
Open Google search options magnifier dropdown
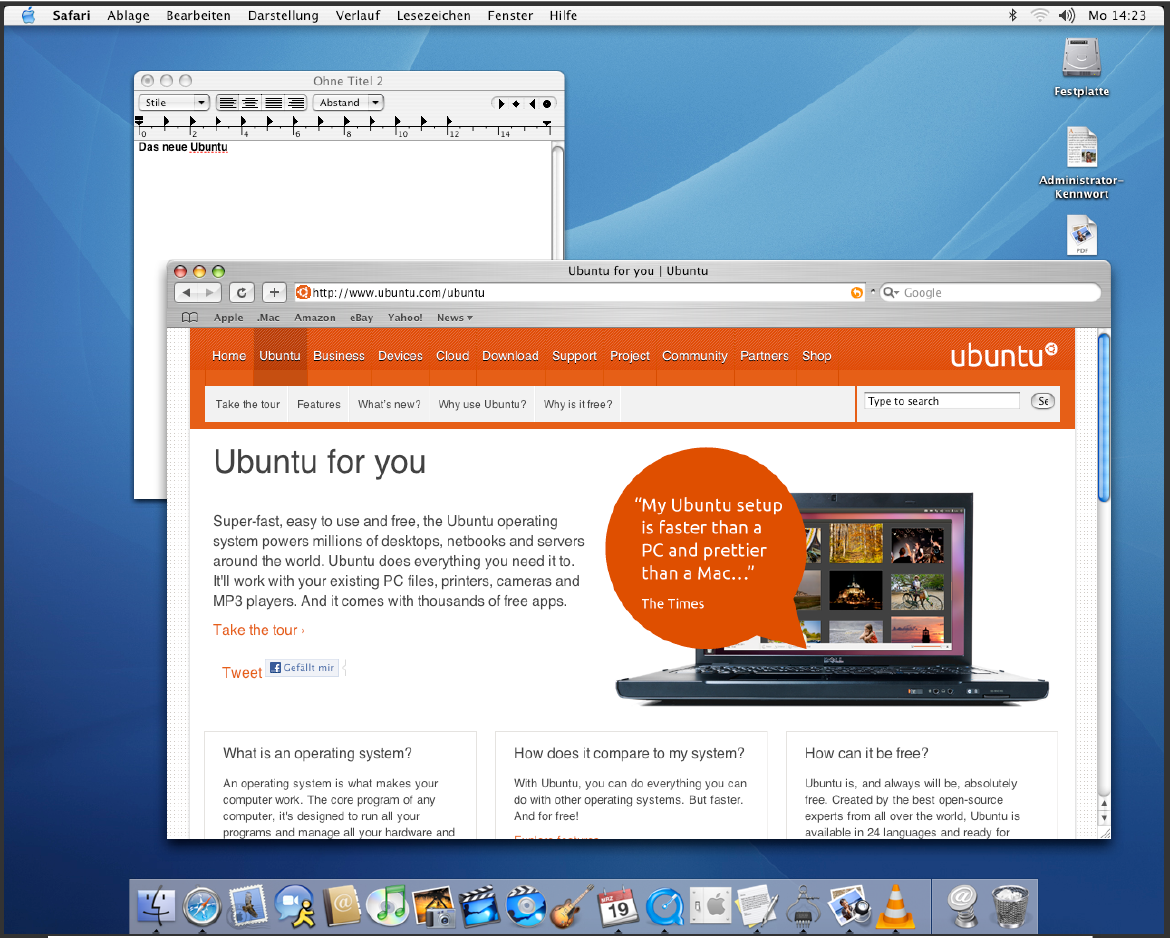coord(891,293)
